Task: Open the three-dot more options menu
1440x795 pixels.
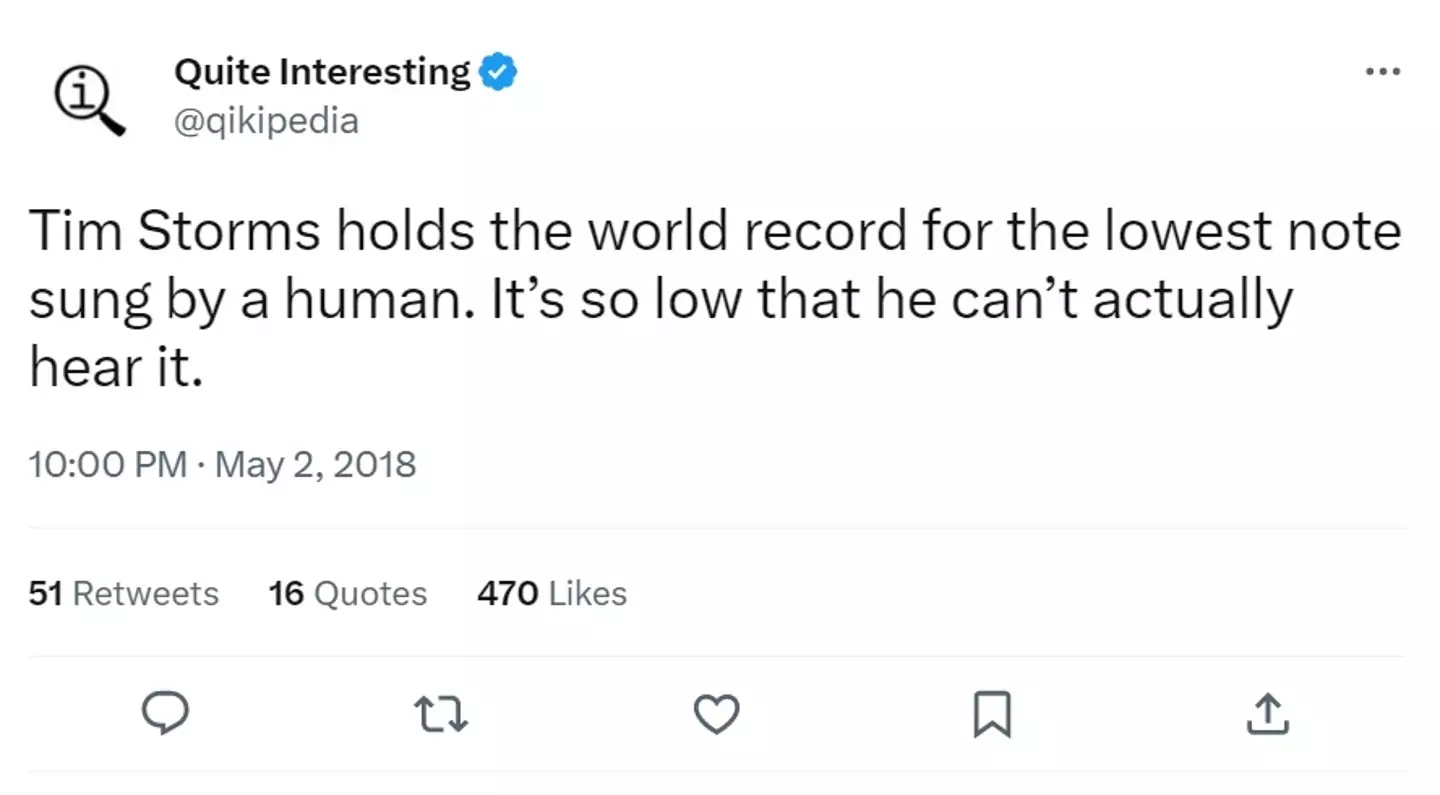Action: click(x=1383, y=72)
